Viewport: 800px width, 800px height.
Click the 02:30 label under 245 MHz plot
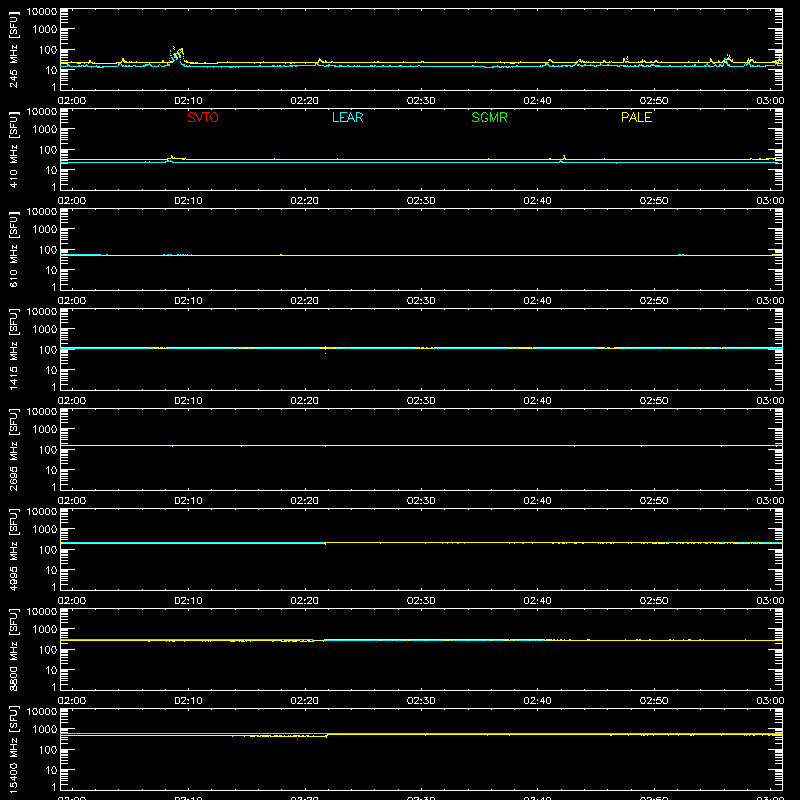point(421,101)
